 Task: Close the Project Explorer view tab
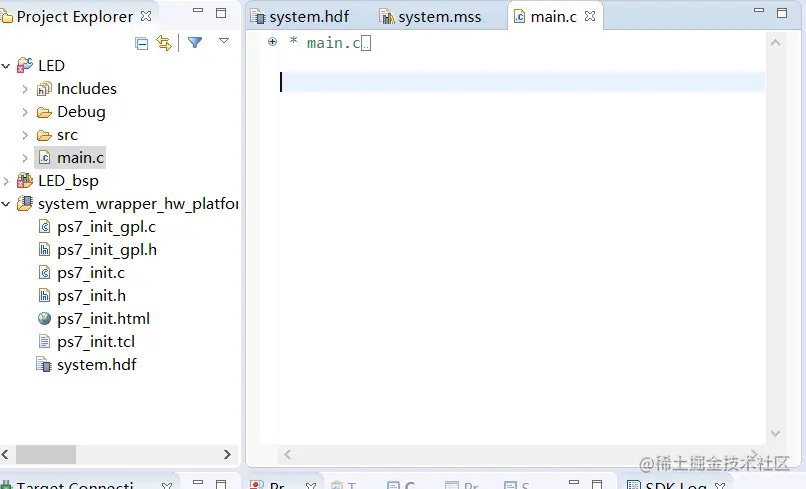click(x=146, y=16)
